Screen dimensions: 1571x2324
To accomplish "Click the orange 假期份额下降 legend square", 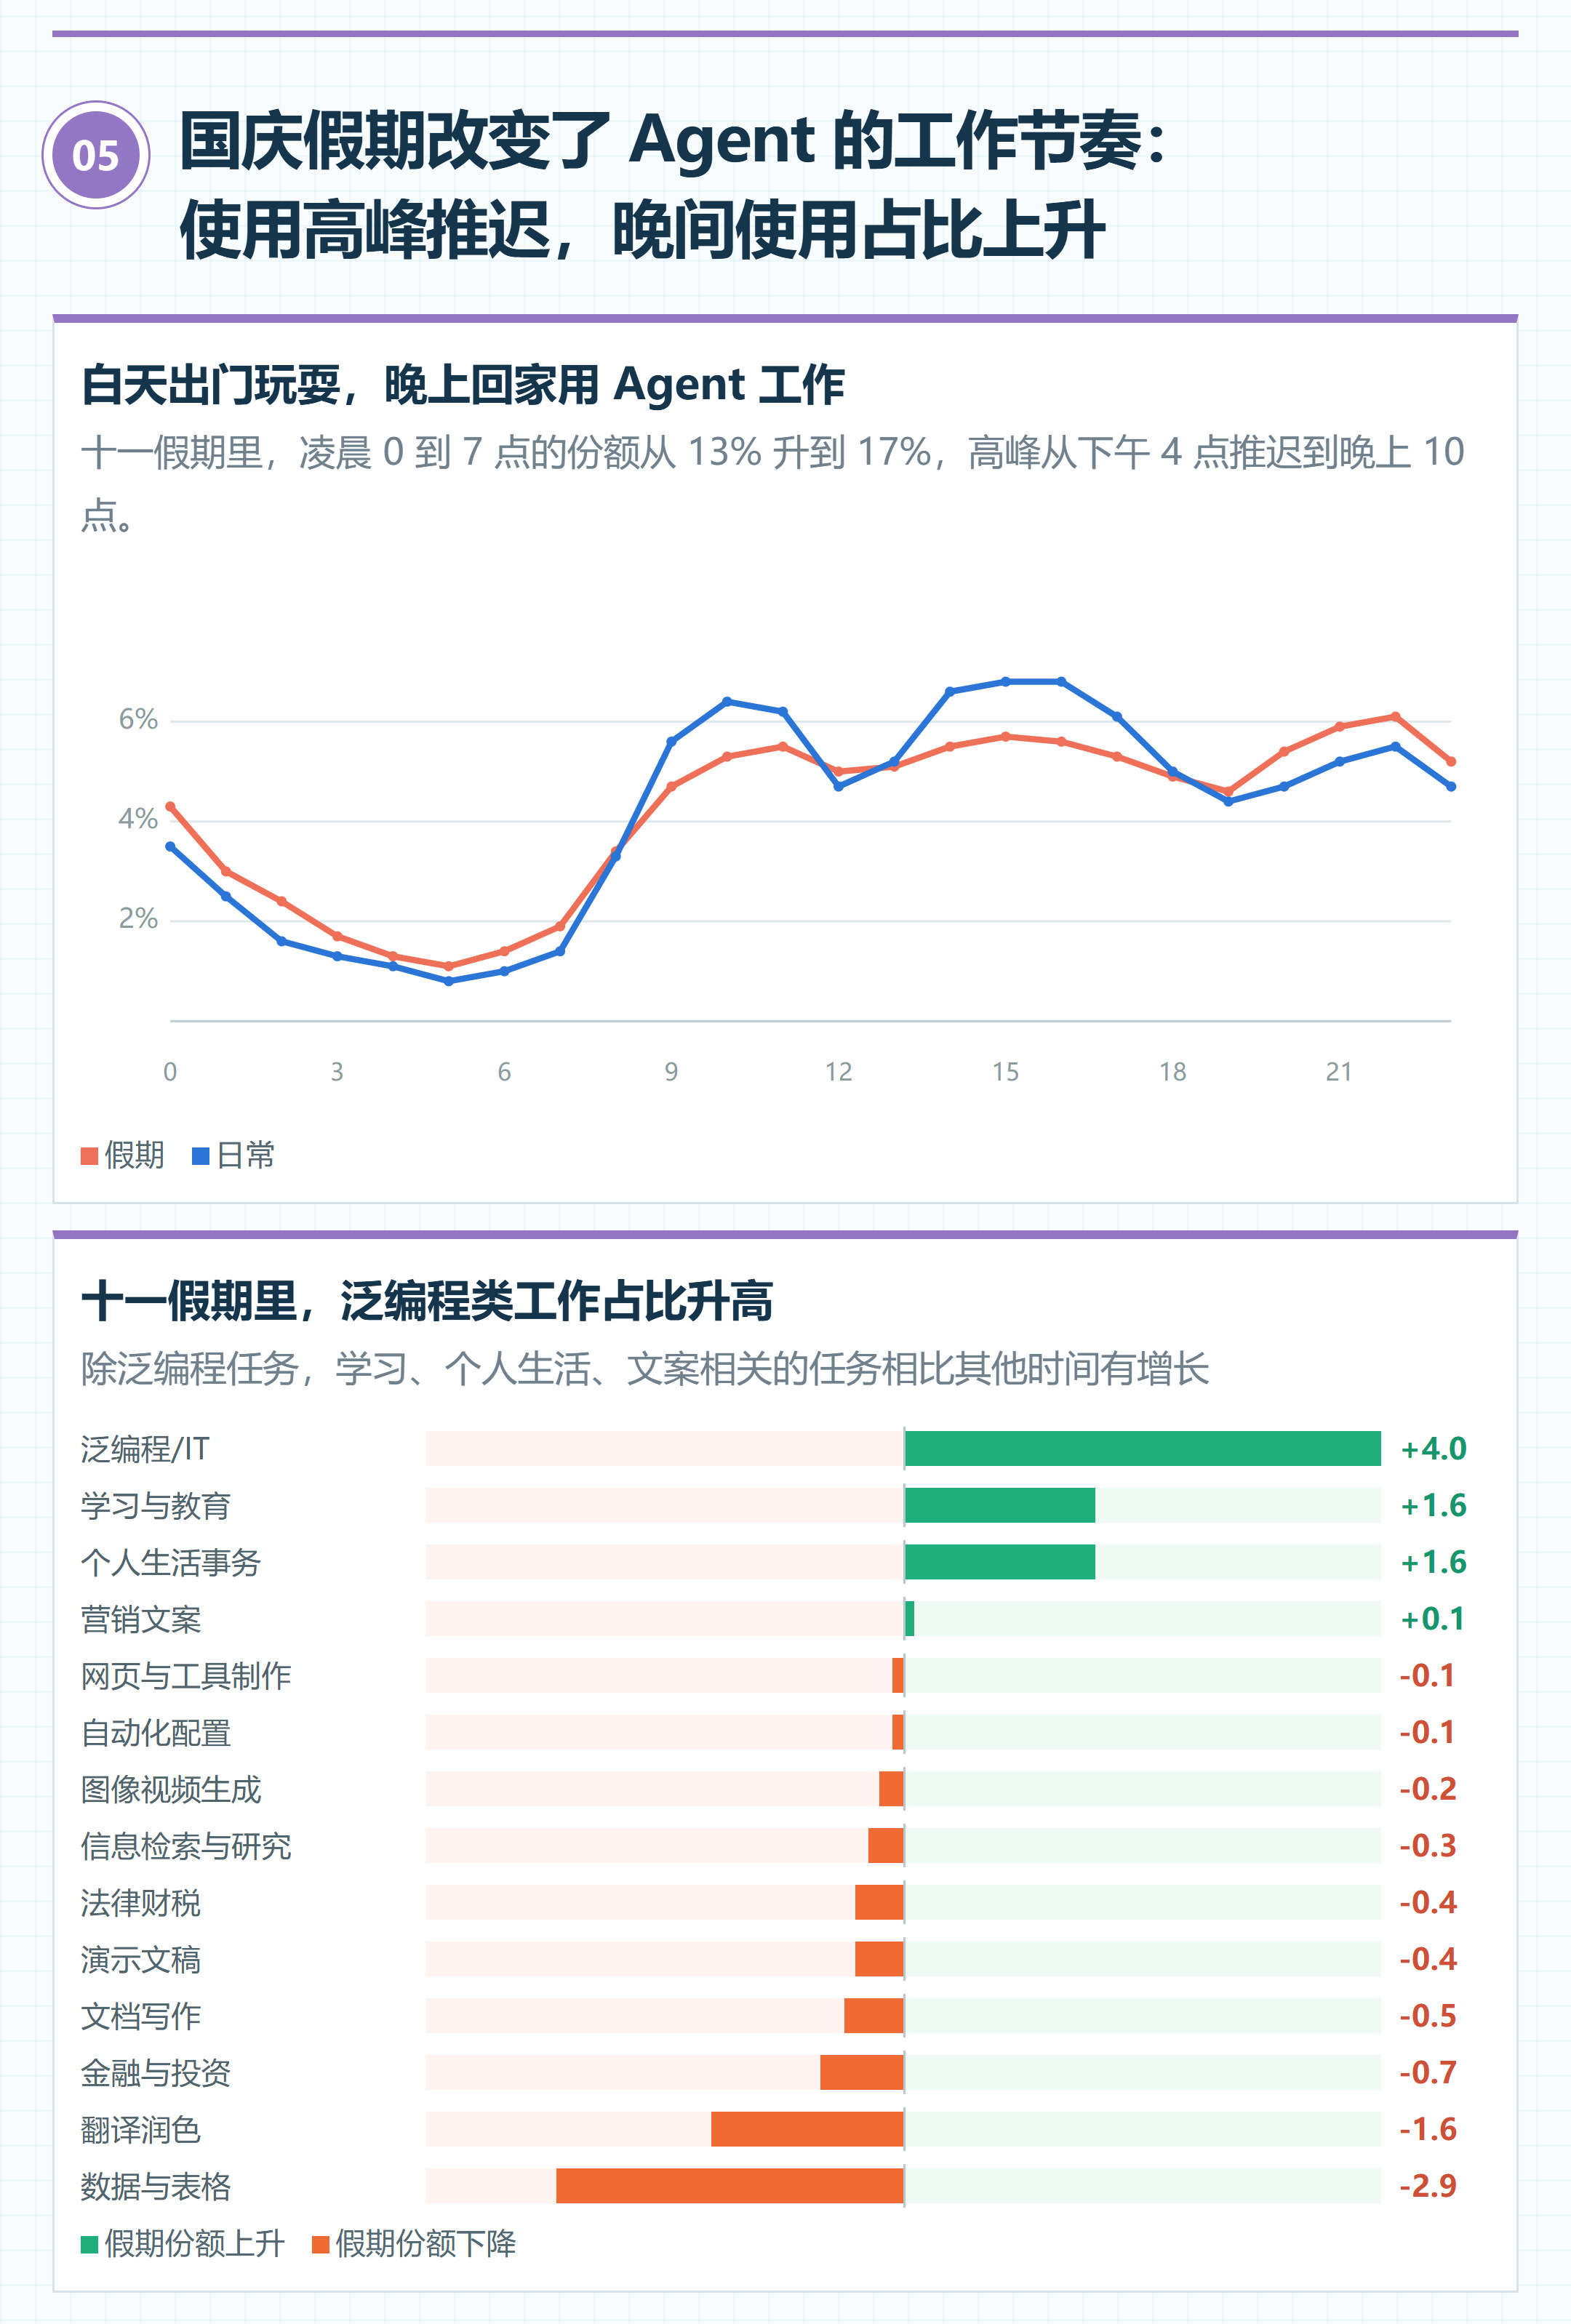I will tap(321, 2244).
